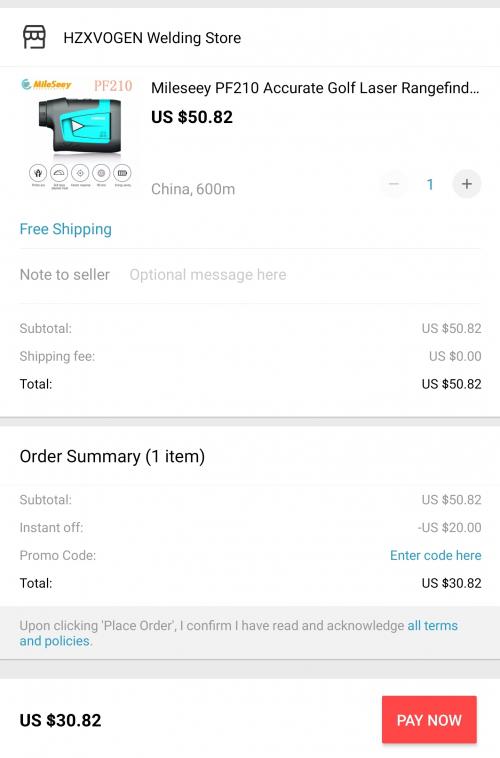Open the Free Shipping options
The width and height of the screenshot is (500, 758).
(x=66, y=229)
